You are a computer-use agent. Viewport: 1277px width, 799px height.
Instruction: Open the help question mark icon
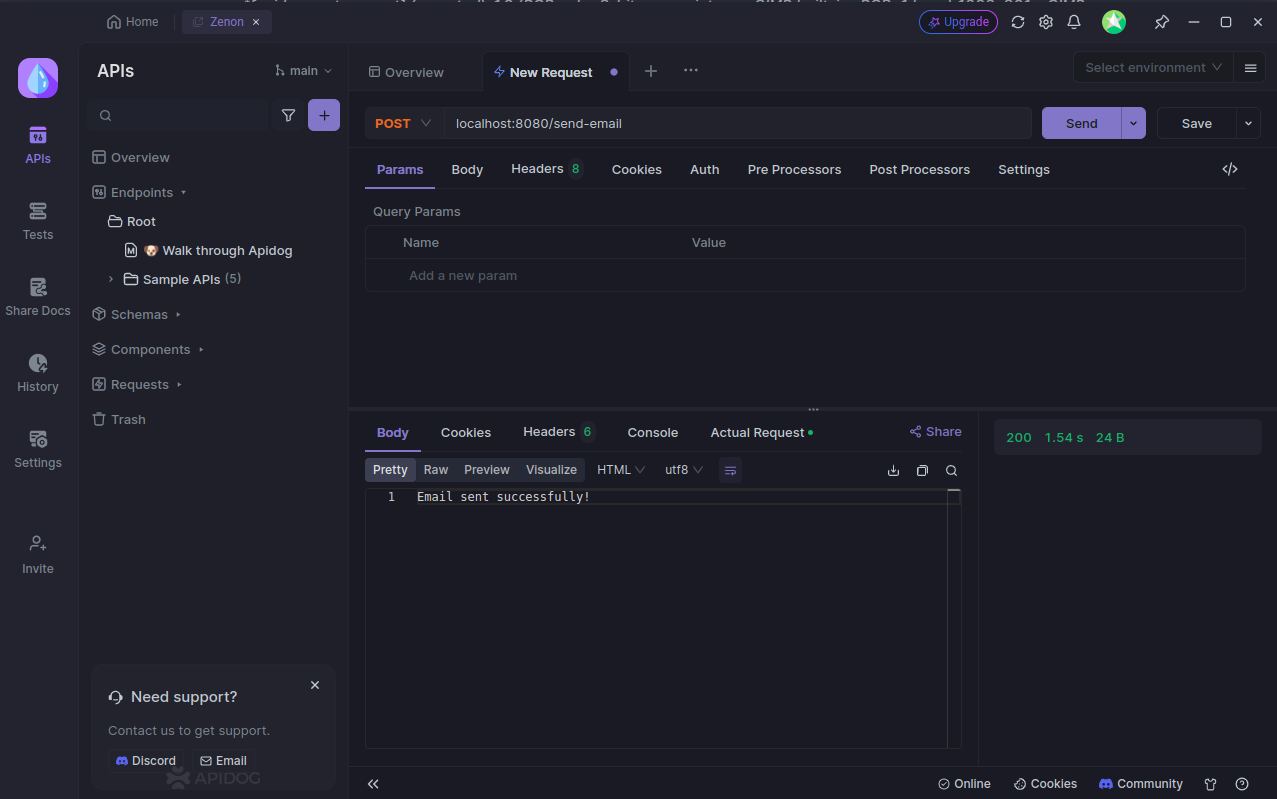(1242, 784)
